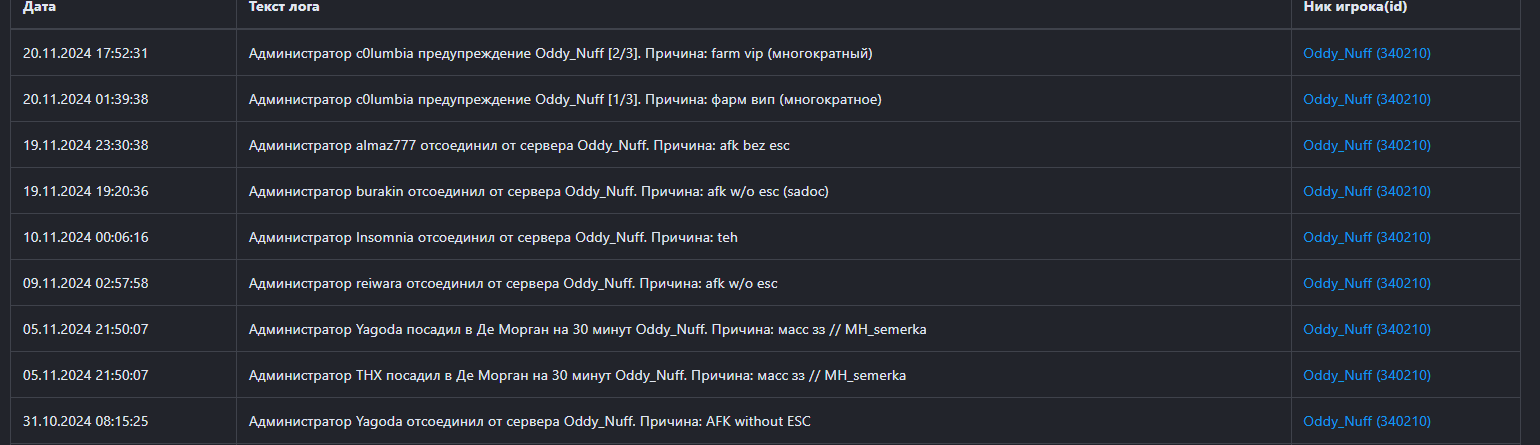Open Oddy_Nuff link in the THX log row
The width and height of the screenshot is (1540, 445).
[1366, 375]
